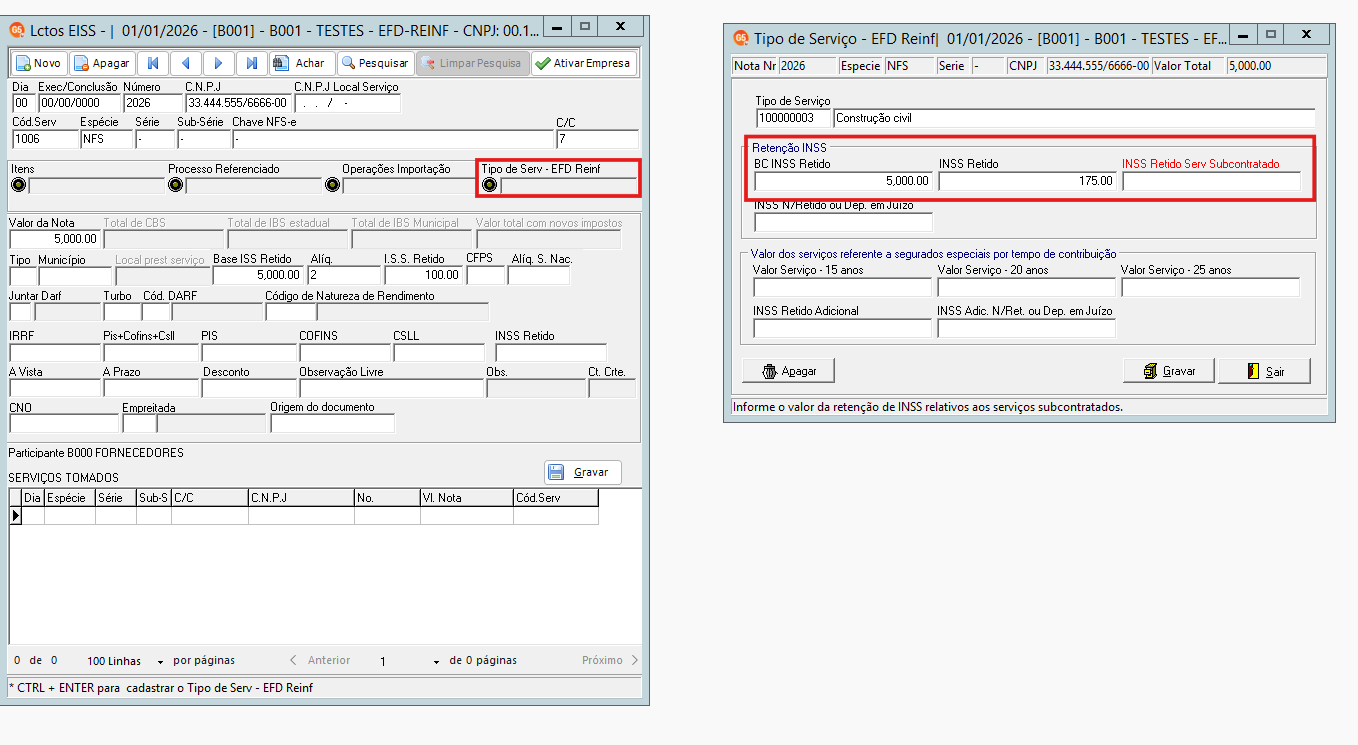Click the Apagar toolbar button in Lctos EISS
The height and width of the screenshot is (745, 1358).
pyautogui.click(x=101, y=63)
